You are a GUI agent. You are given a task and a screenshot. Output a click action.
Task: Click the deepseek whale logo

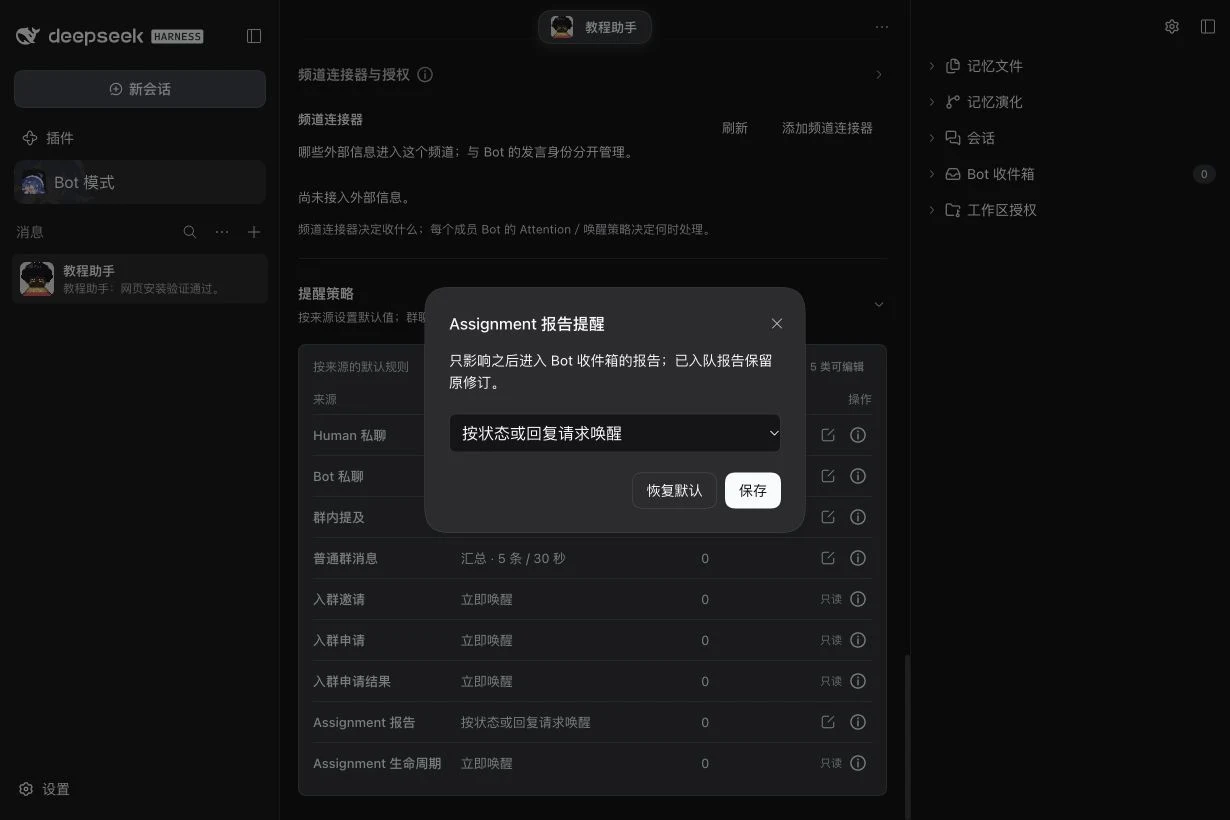28,36
